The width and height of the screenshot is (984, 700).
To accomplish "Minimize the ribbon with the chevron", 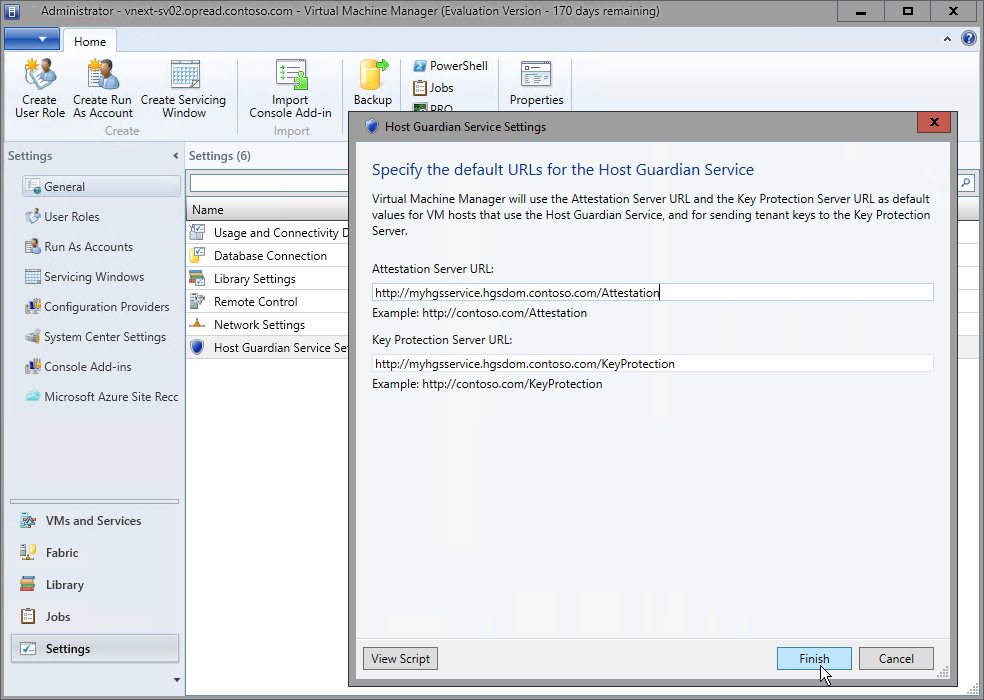I will [x=946, y=38].
